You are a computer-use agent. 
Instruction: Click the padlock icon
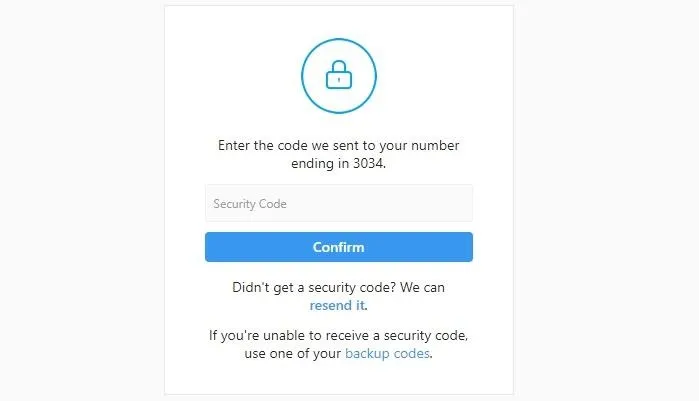click(339, 74)
